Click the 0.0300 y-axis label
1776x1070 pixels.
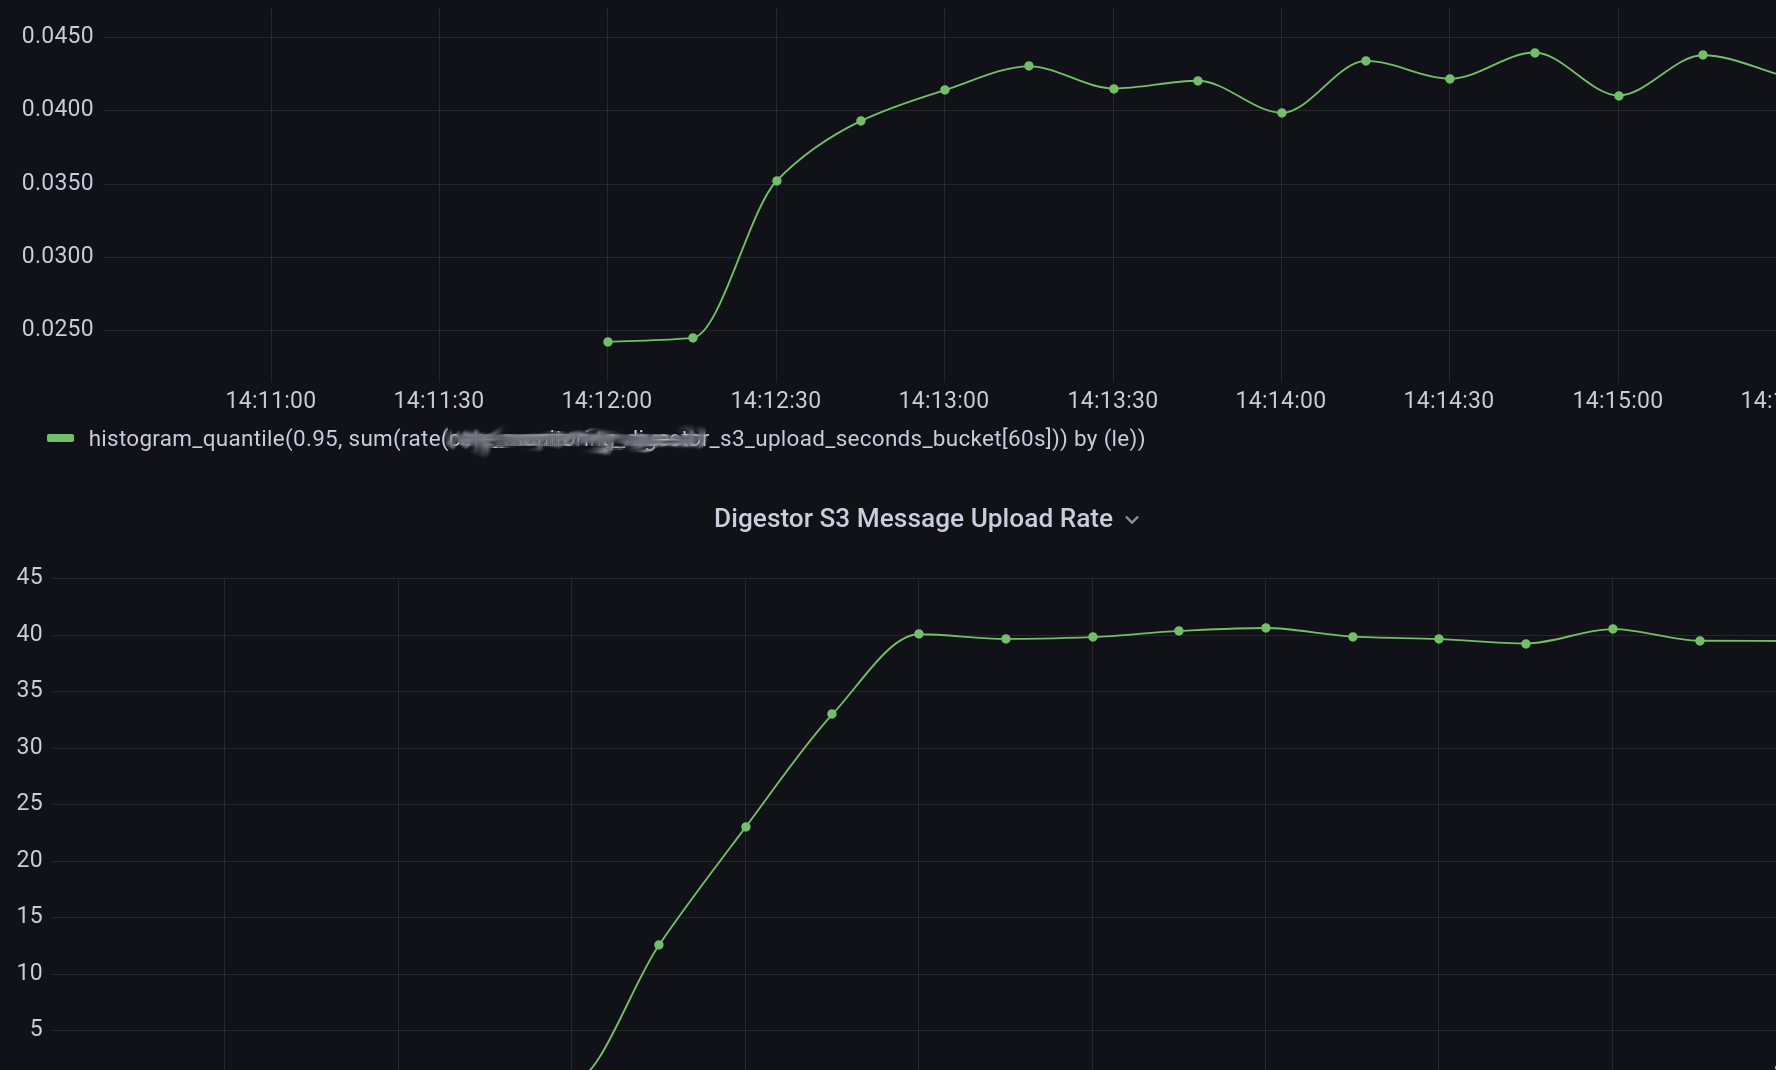58,255
